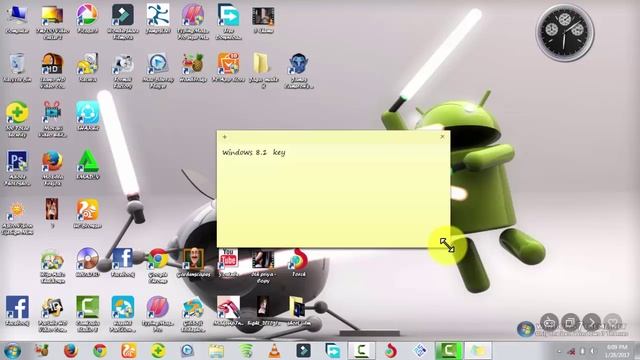Click the taskbar date and time
Viewport: 640px width, 360px height.
(x=617, y=351)
